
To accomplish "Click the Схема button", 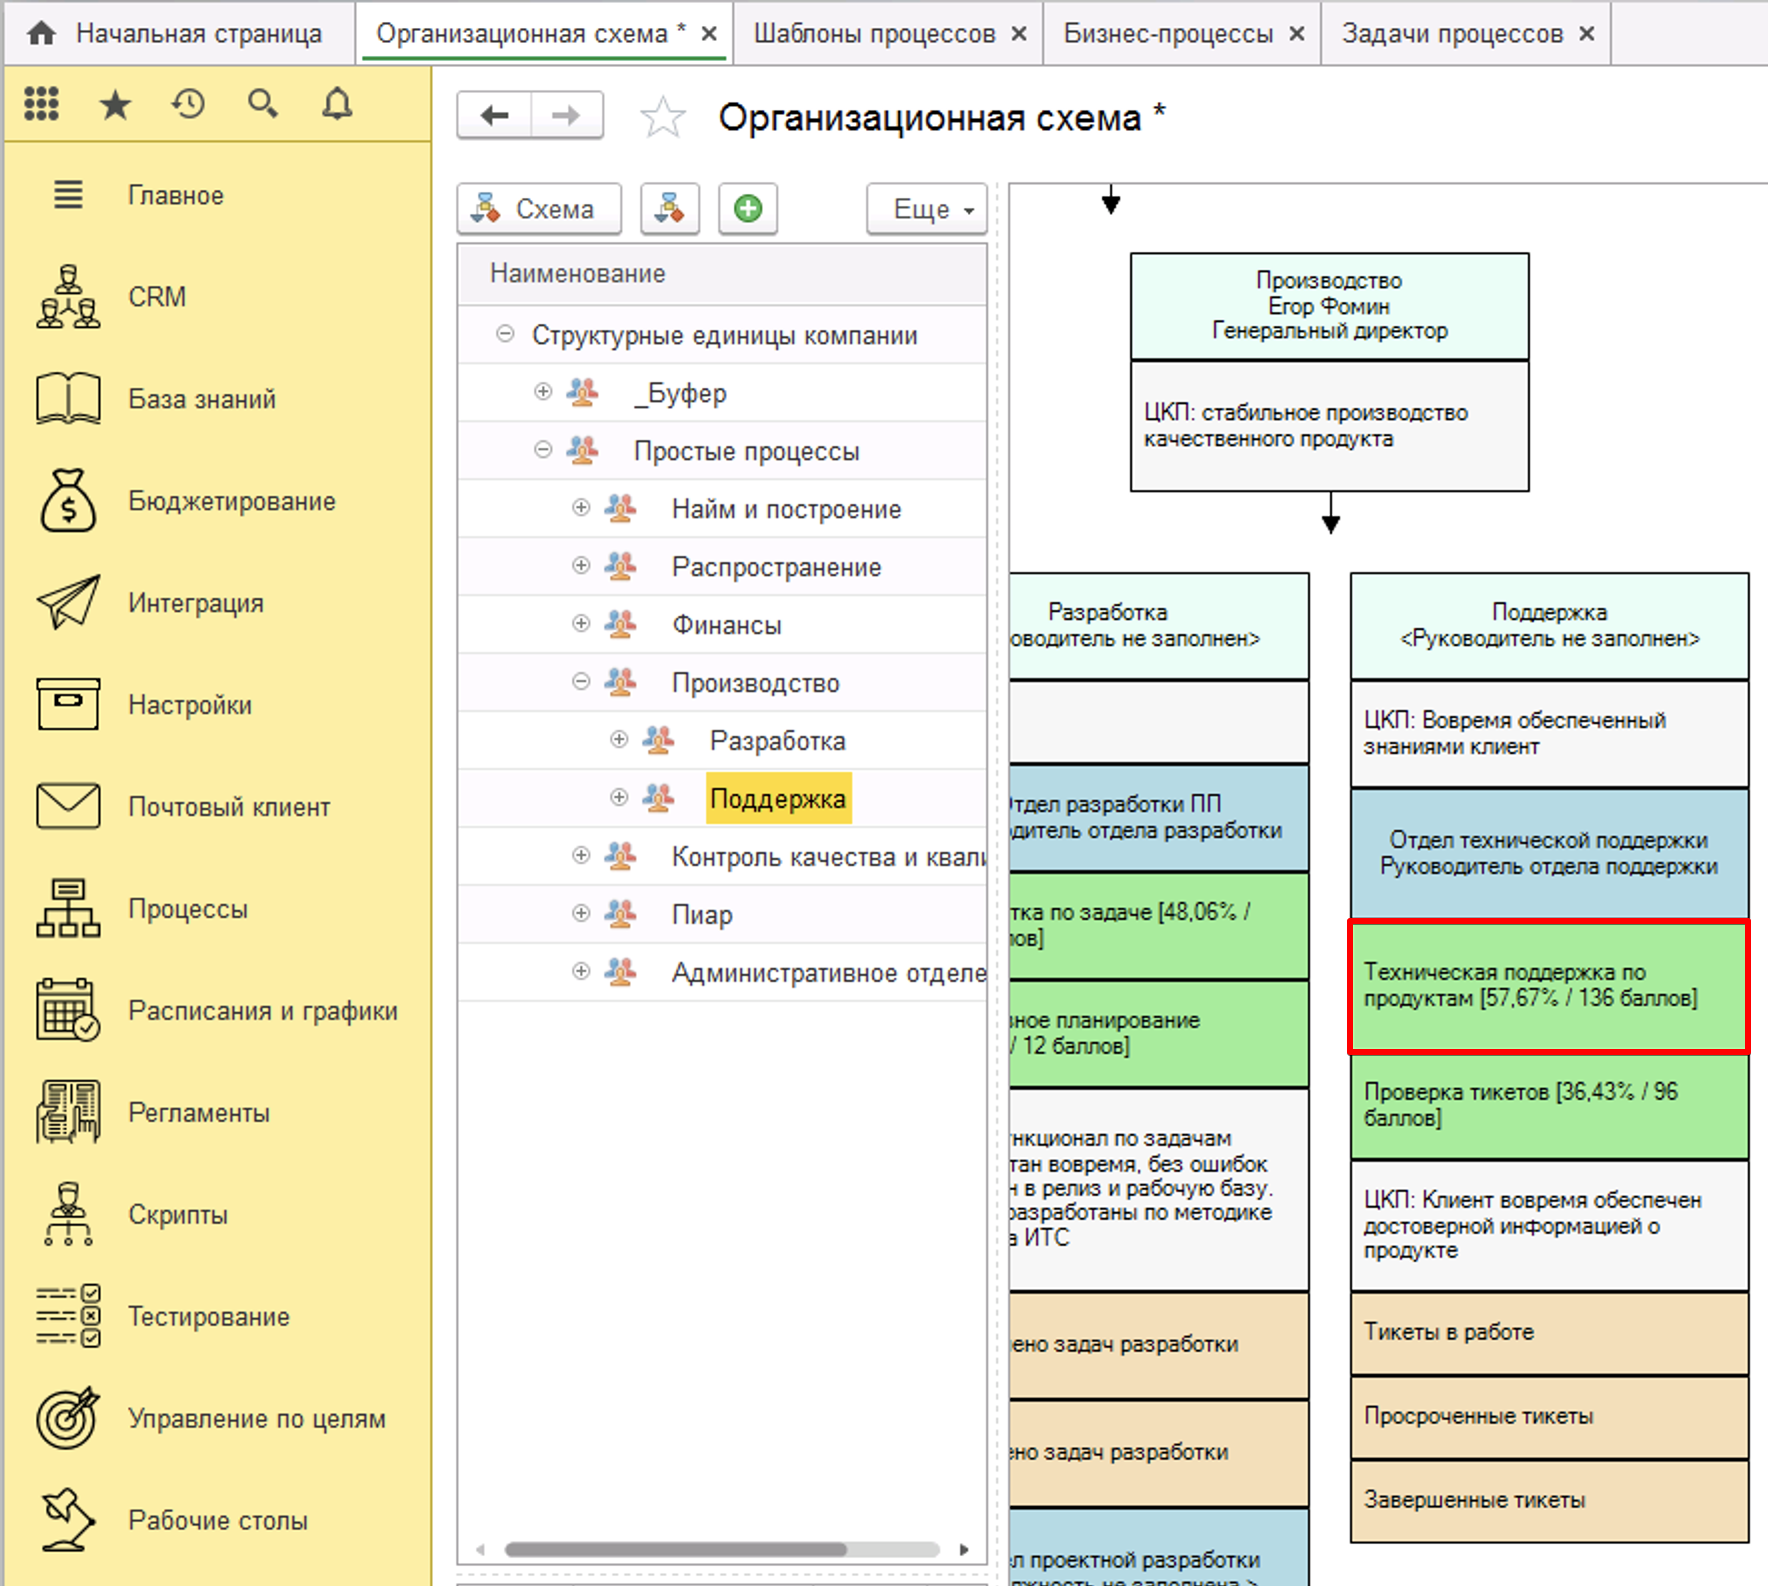I will [x=539, y=209].
